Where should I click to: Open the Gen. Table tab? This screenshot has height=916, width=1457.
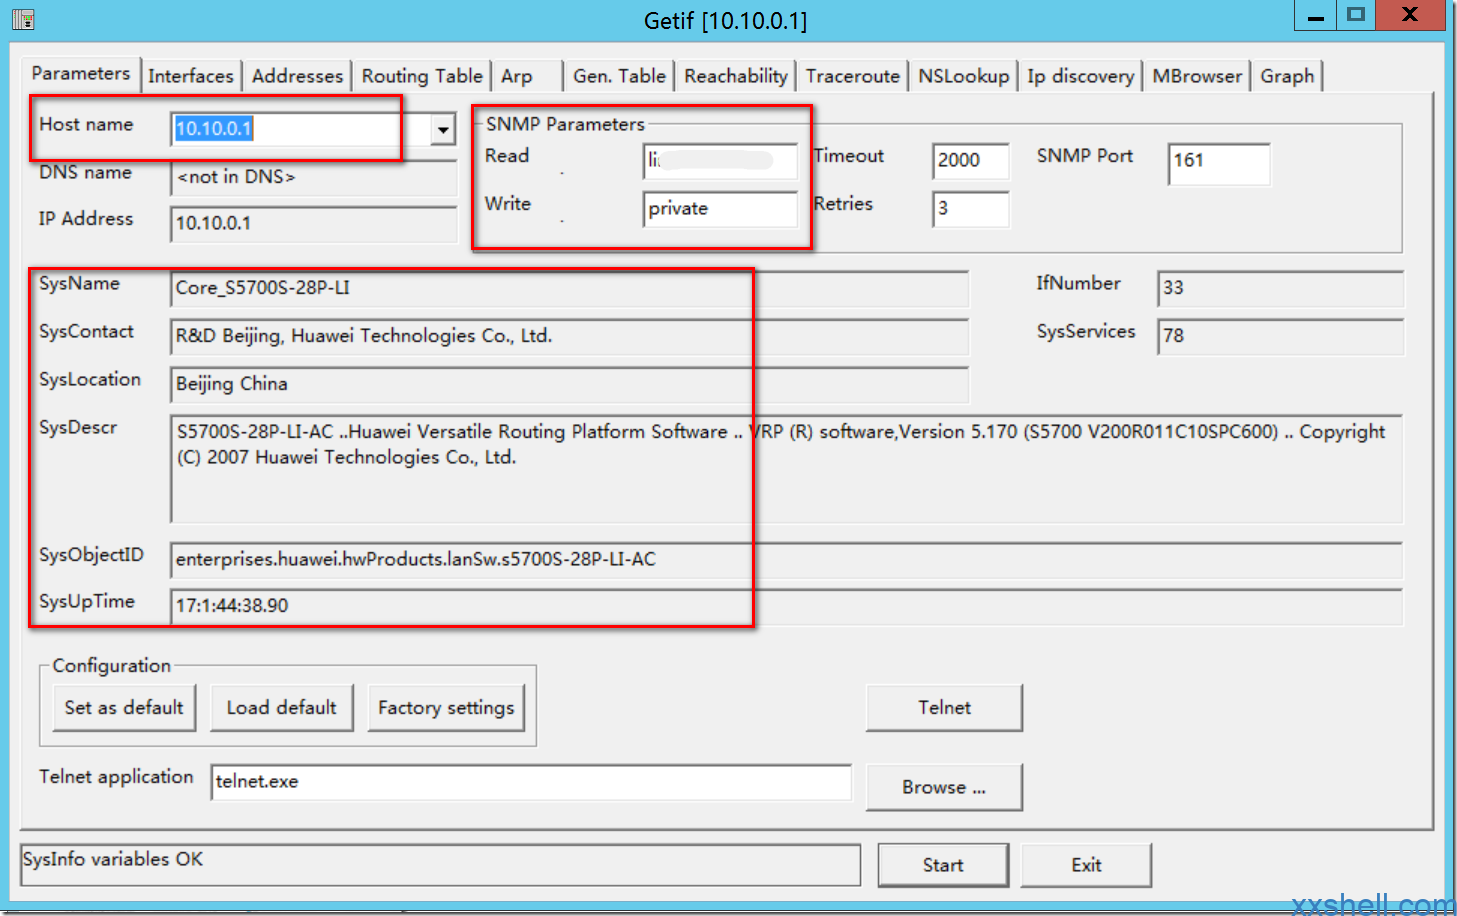[x=619, y=76]
